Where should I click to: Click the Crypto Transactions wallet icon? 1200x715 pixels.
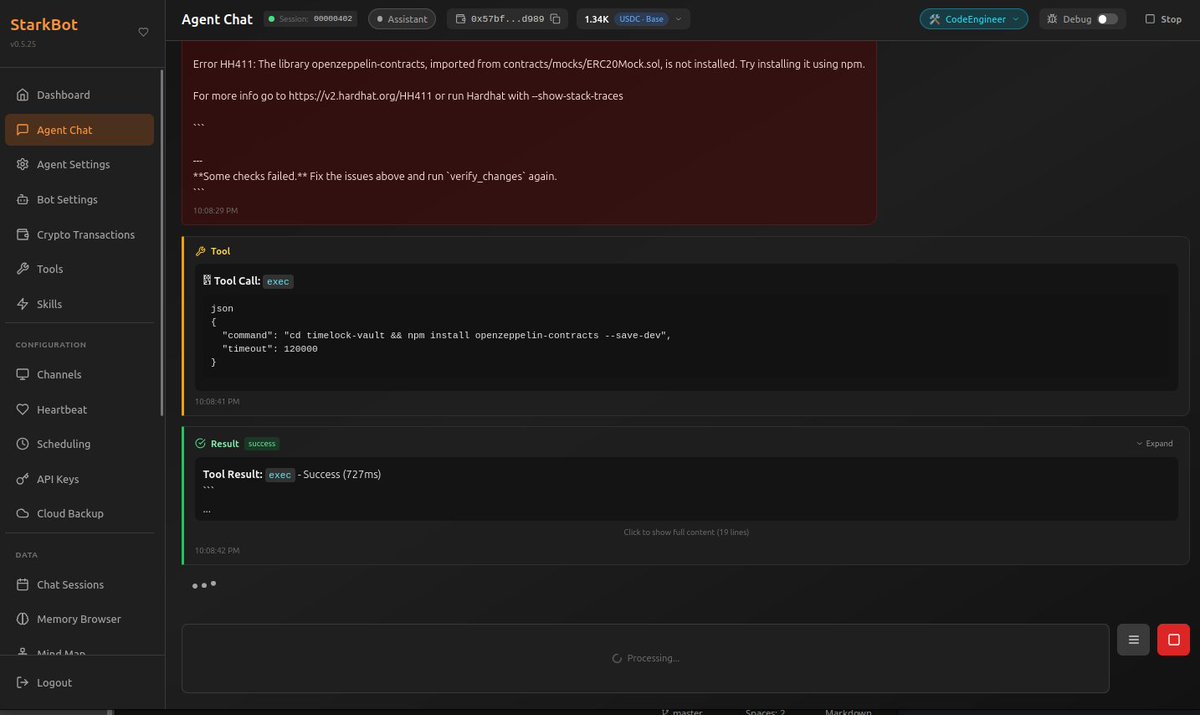pos(23,235)
